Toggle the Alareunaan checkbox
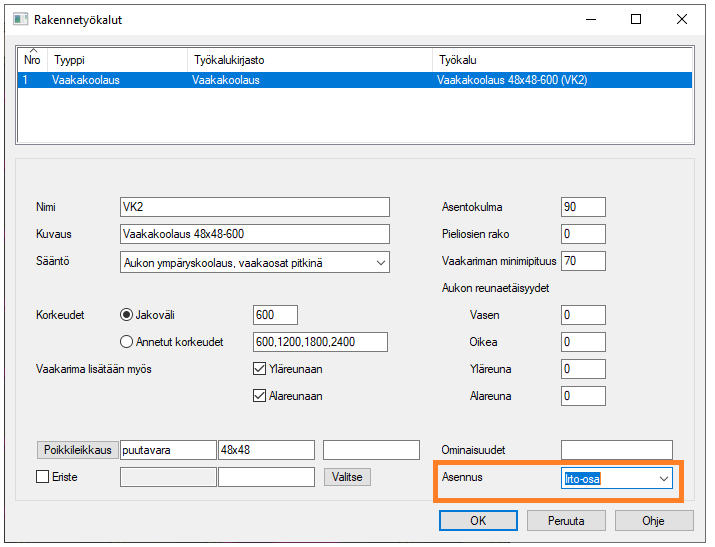The height and width of the screenshot is (547, 715). pos(260,396)
